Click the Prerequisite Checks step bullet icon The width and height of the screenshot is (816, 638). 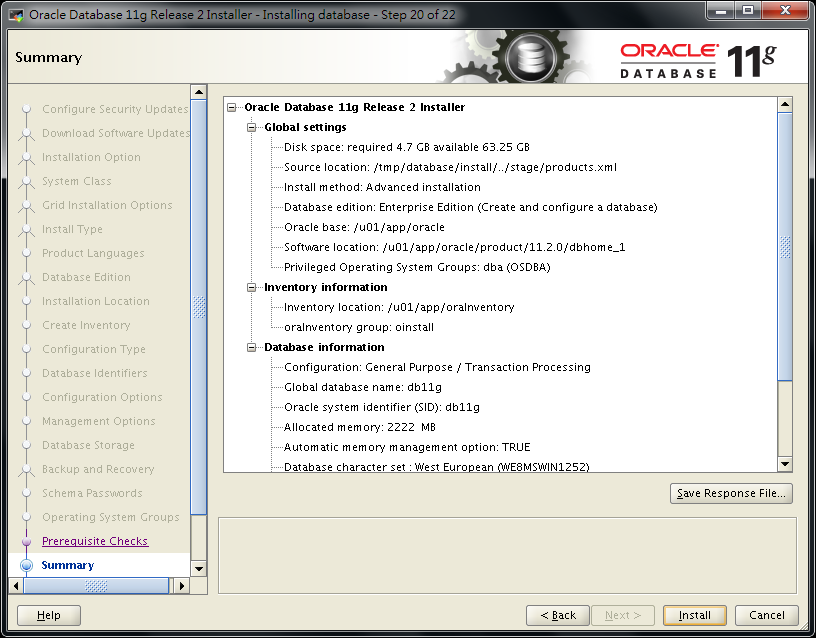[26, 541]
